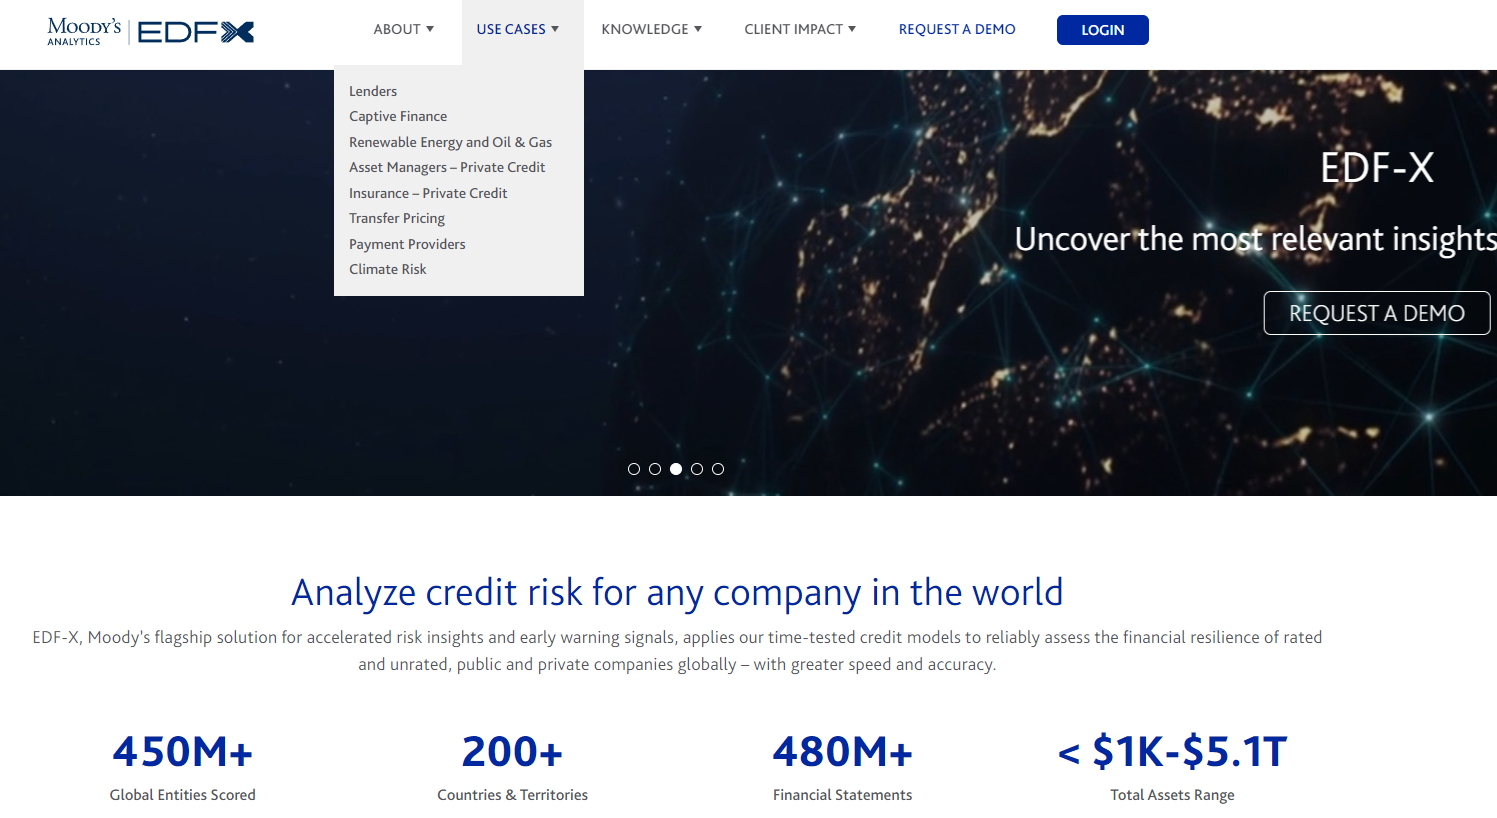The width and height of the screenshot is (1497, 818).
Task: Click the active third carousel dot
Action: pos(676,469)
